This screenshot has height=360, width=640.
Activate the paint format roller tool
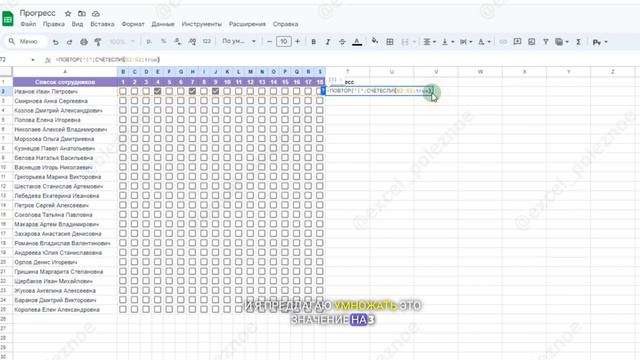click(x=98, y=42)
